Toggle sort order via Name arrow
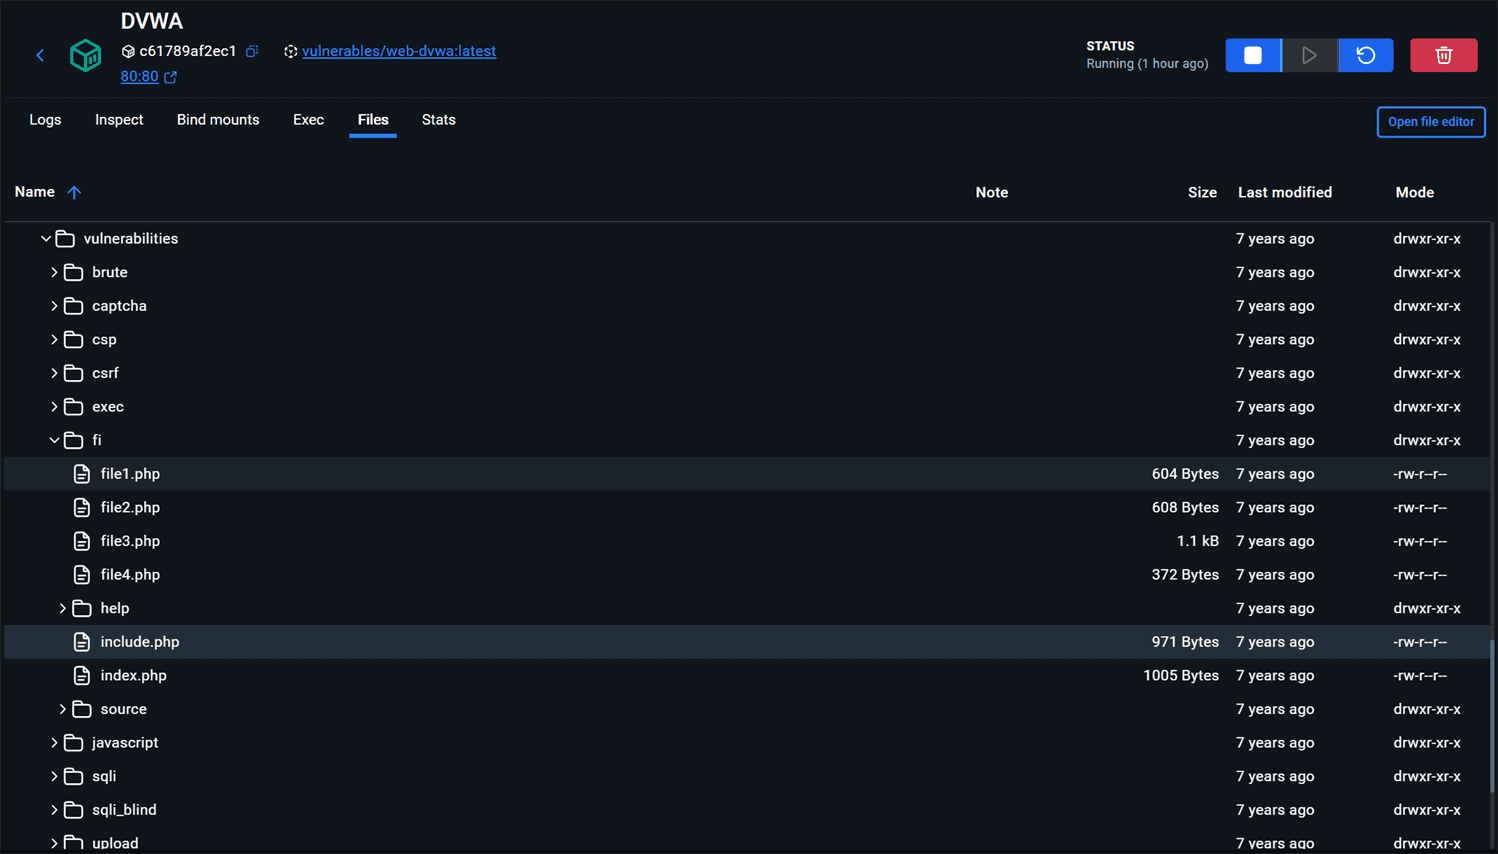 [x=74, y=192]
